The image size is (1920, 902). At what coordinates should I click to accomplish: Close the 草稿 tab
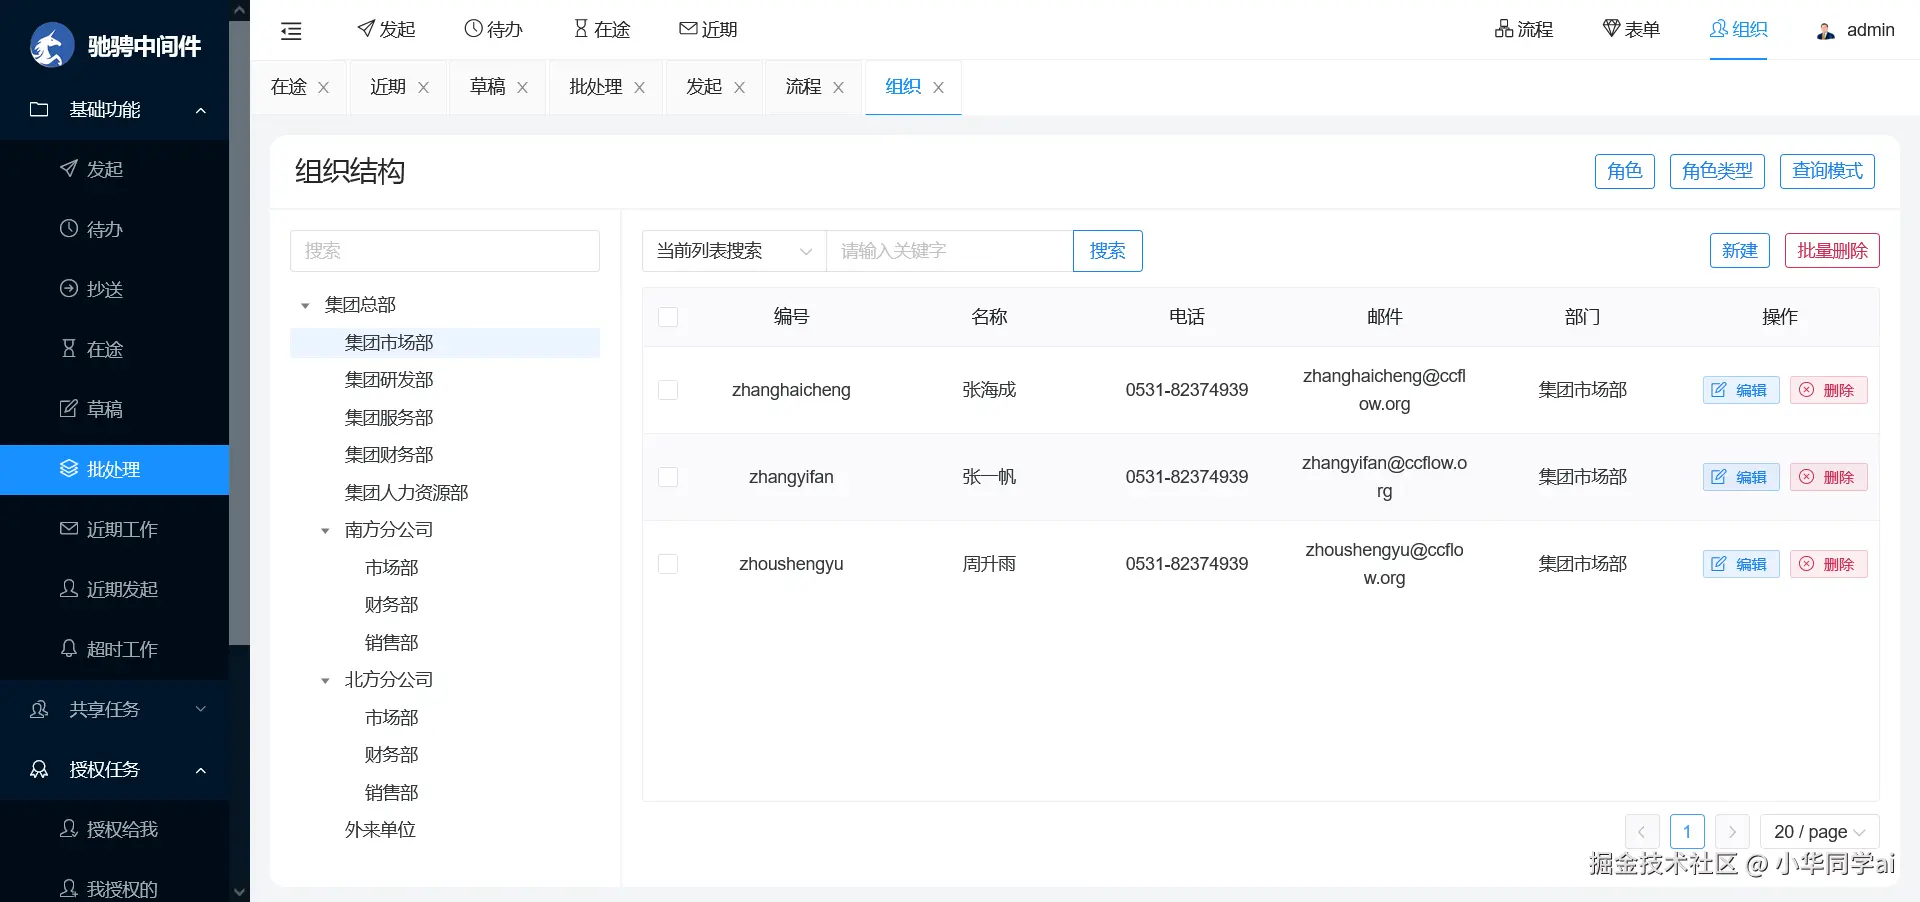tap(522, 88)
